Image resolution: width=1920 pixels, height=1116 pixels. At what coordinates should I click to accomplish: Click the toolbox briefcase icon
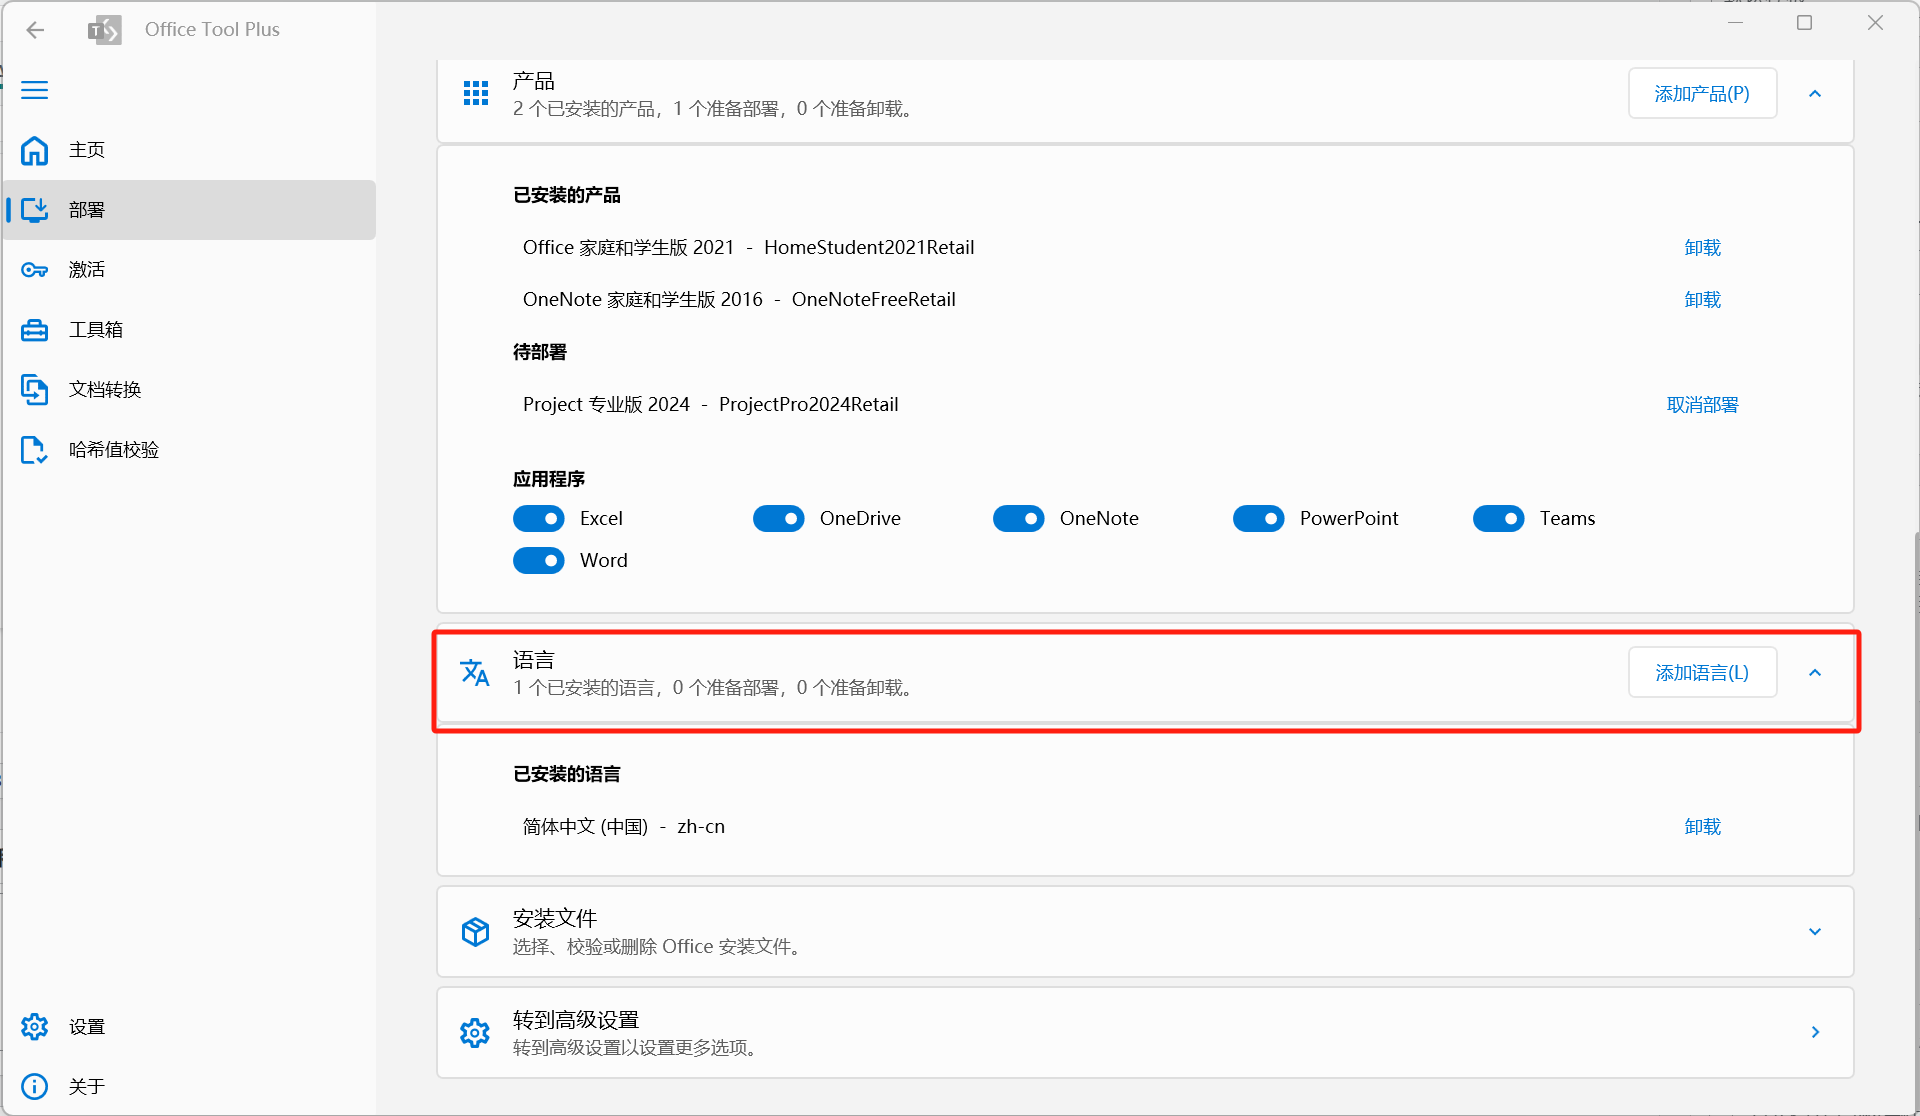[35, 330]
